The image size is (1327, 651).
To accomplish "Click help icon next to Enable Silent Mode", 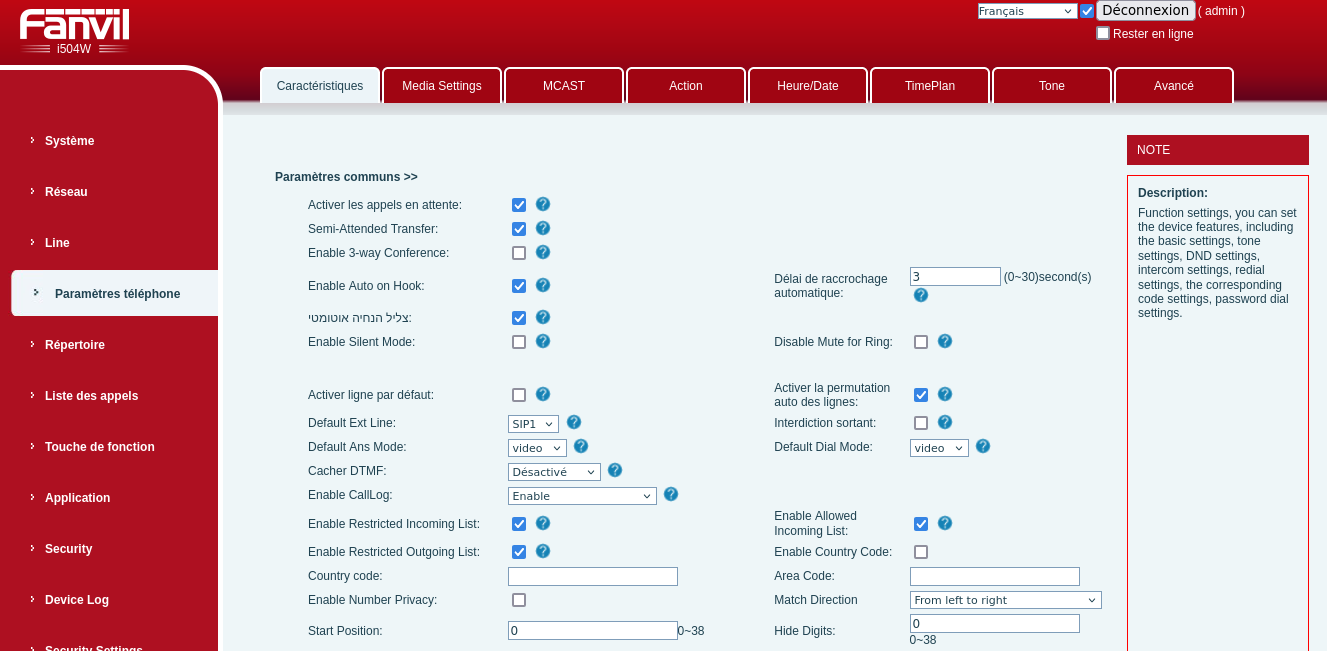I will click(x=543, y=341).
